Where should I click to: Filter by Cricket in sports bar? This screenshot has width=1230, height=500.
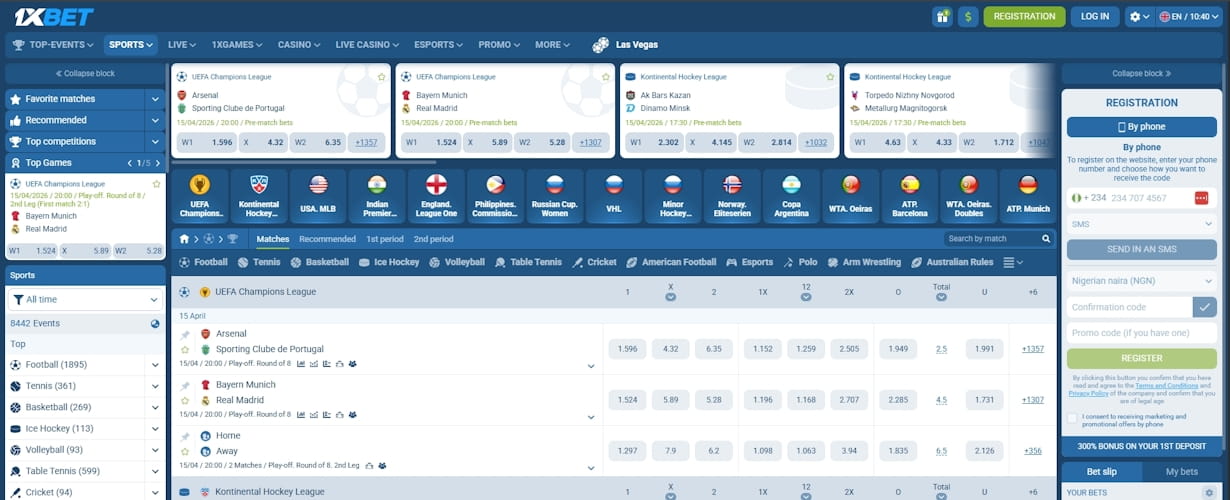594,262
